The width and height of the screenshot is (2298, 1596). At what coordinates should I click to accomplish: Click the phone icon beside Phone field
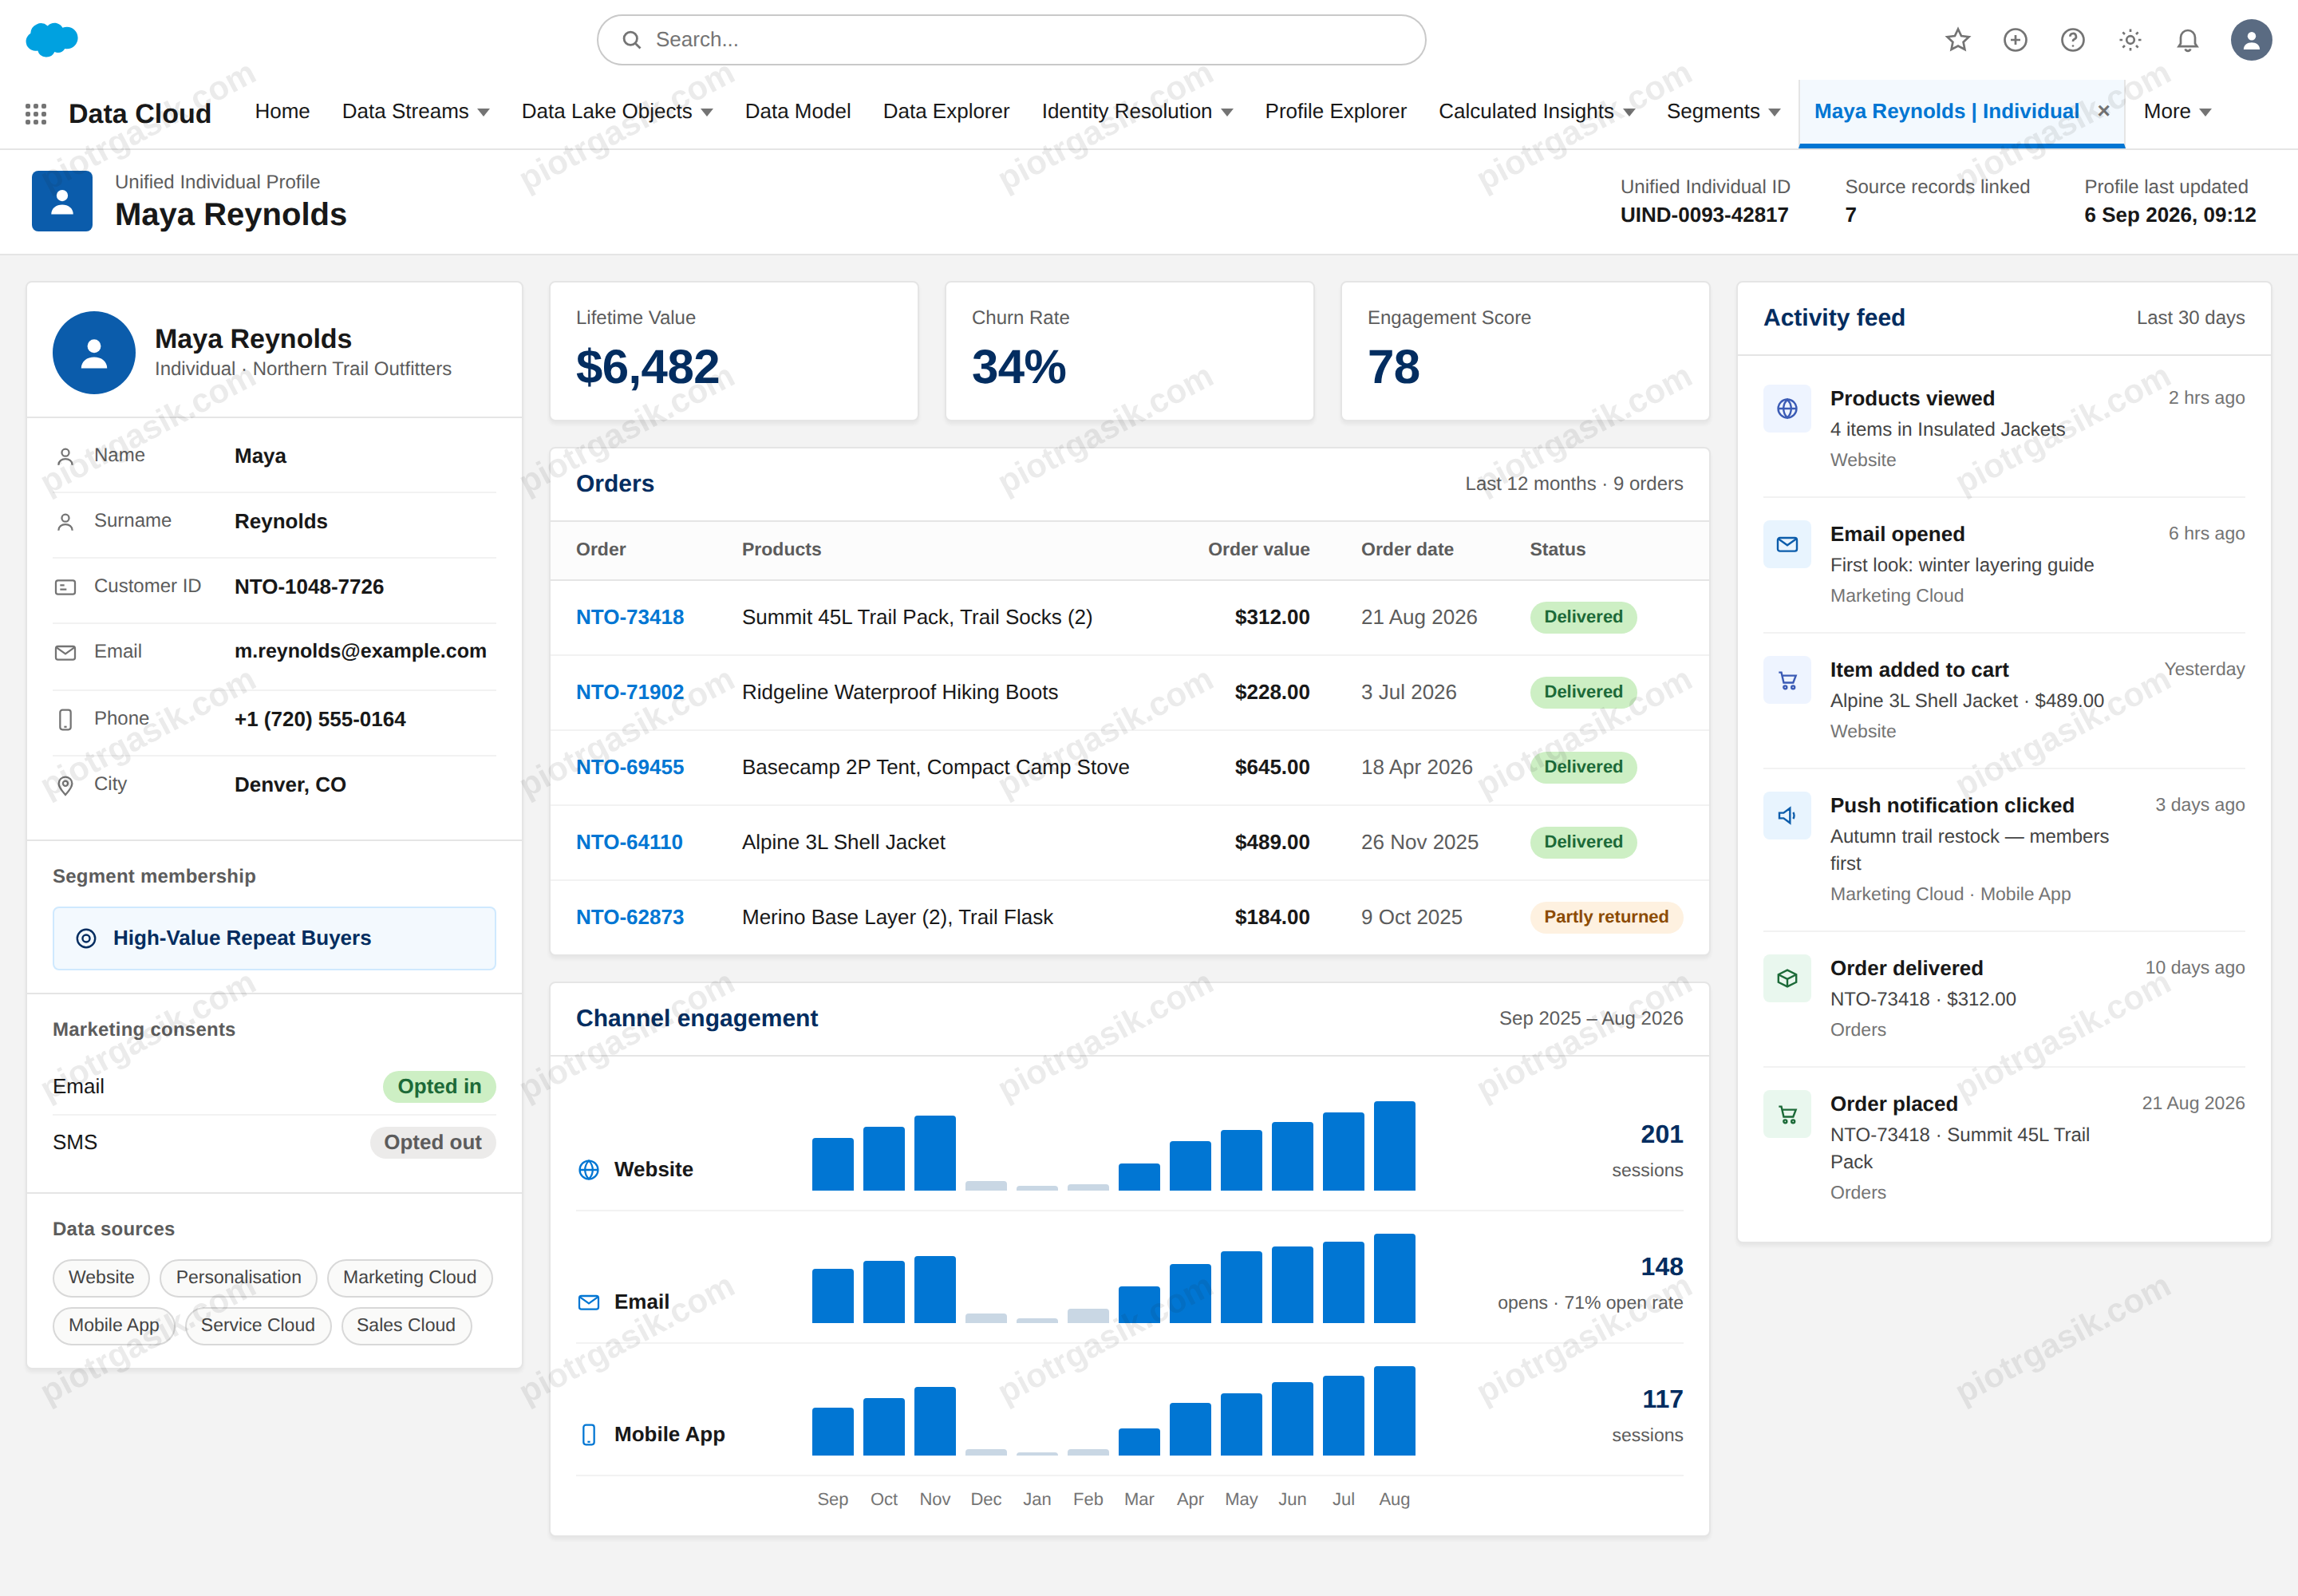point(65,719)
